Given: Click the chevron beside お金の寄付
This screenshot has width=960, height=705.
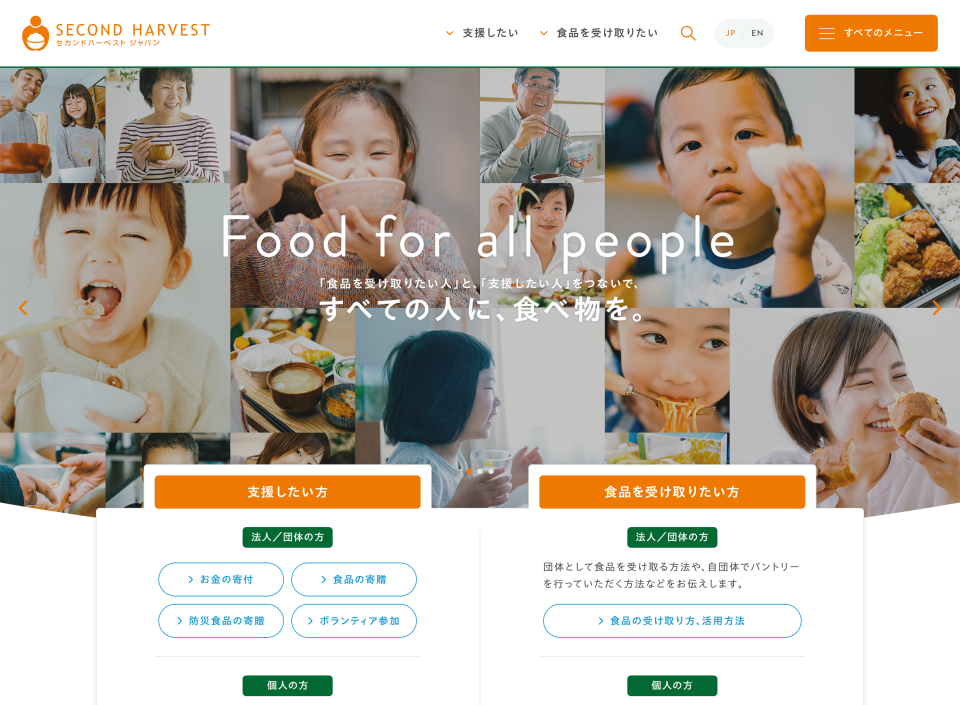Looking at the screenshot, I should coord(190,580).
